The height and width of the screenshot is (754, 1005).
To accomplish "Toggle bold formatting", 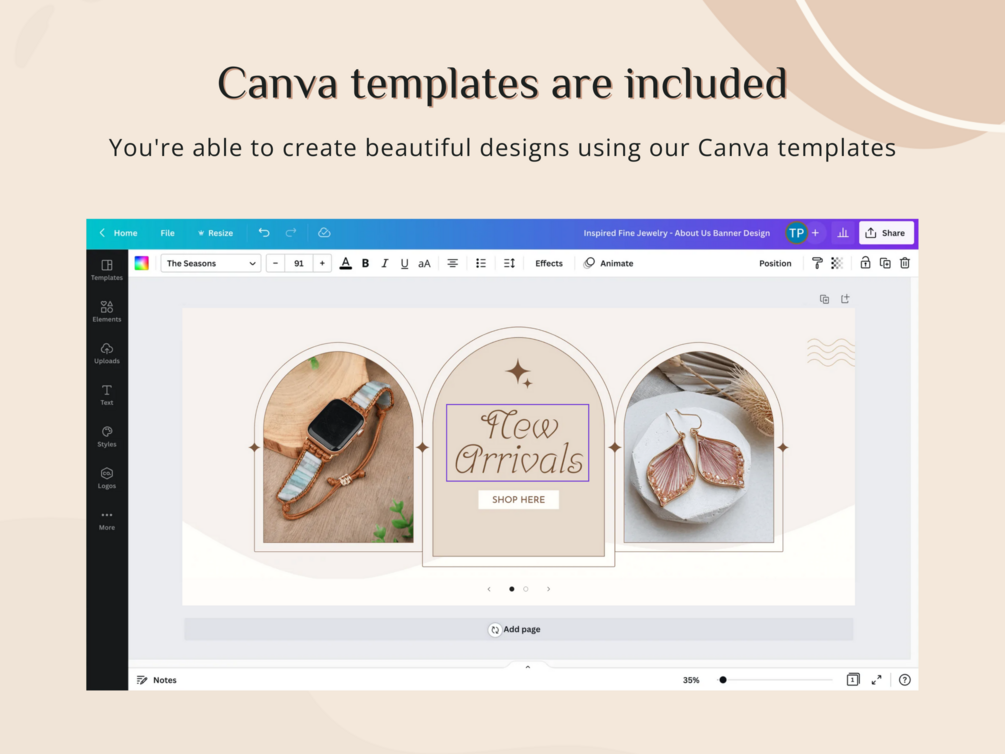I will coord(365,263).
